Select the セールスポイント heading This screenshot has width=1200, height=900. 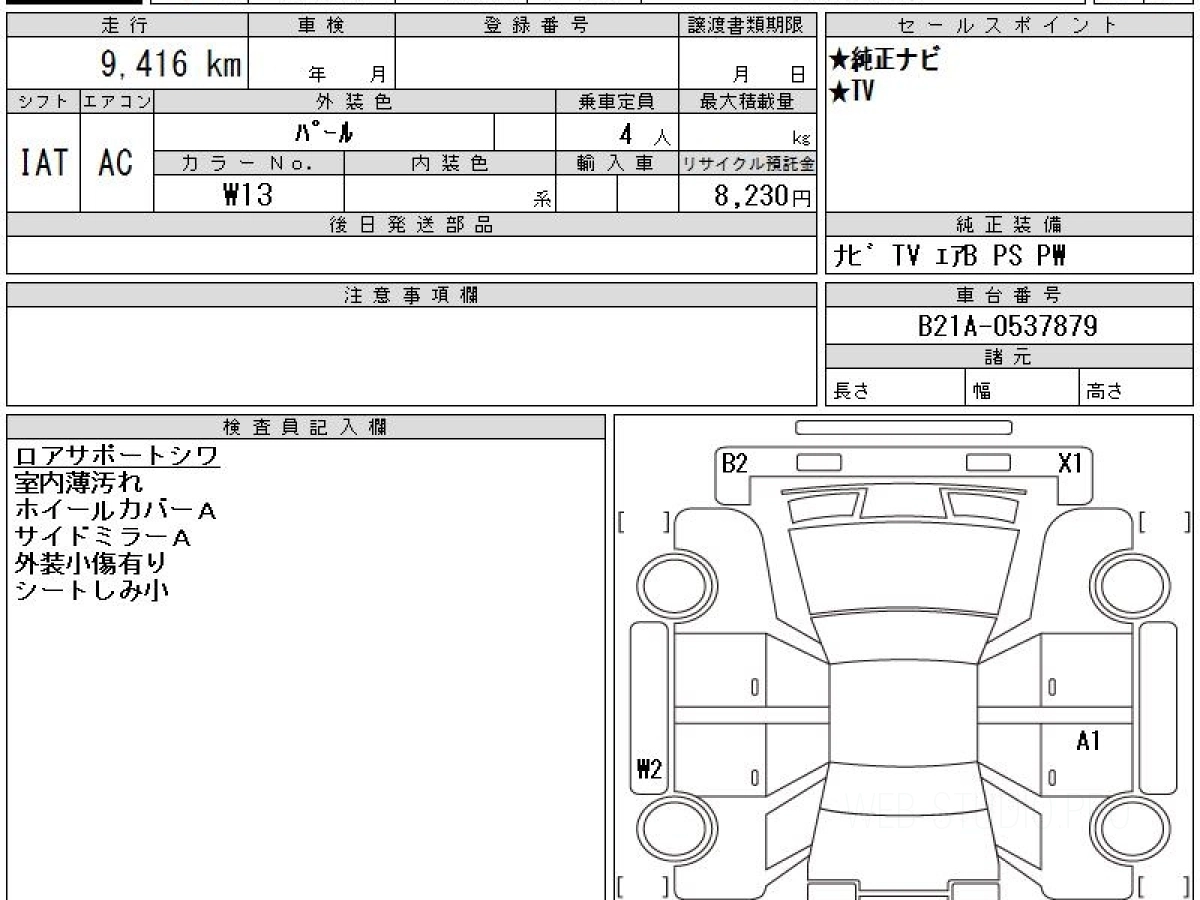tap(1009, 26)
